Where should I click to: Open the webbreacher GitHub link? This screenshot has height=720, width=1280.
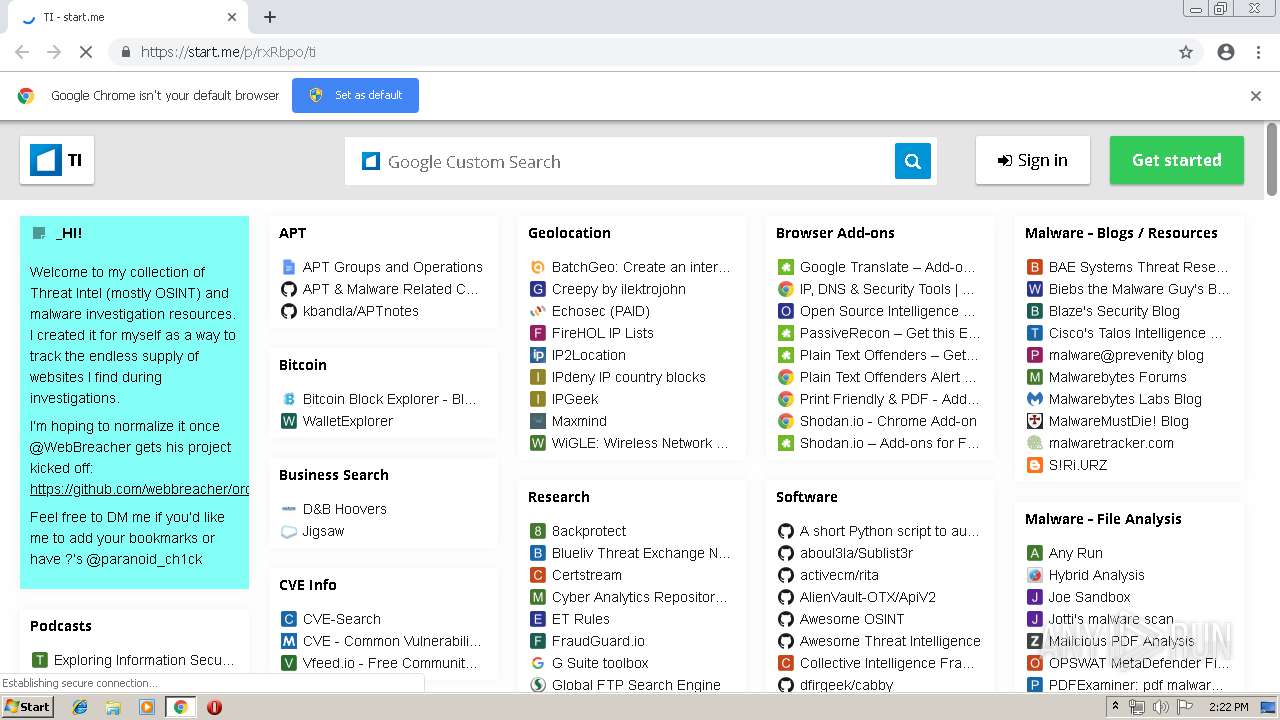point(139,489)
